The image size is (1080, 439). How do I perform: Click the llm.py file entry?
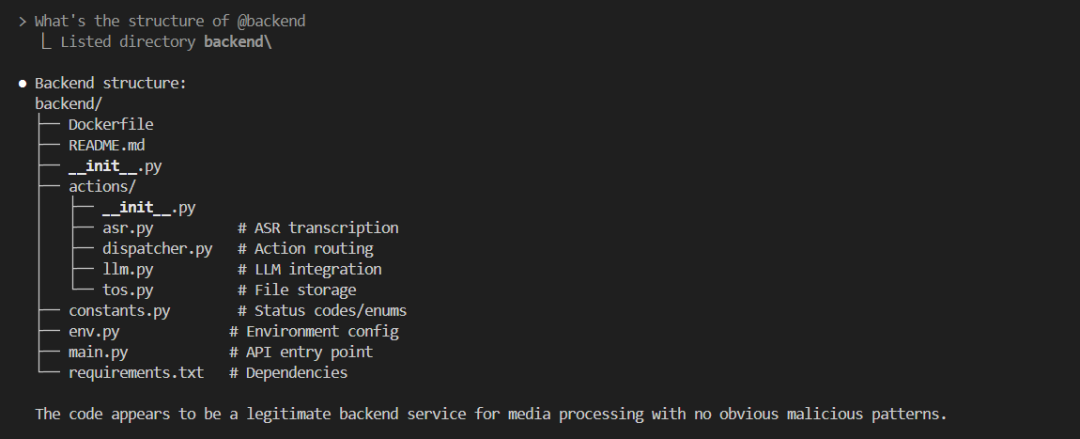pos(127,269)
